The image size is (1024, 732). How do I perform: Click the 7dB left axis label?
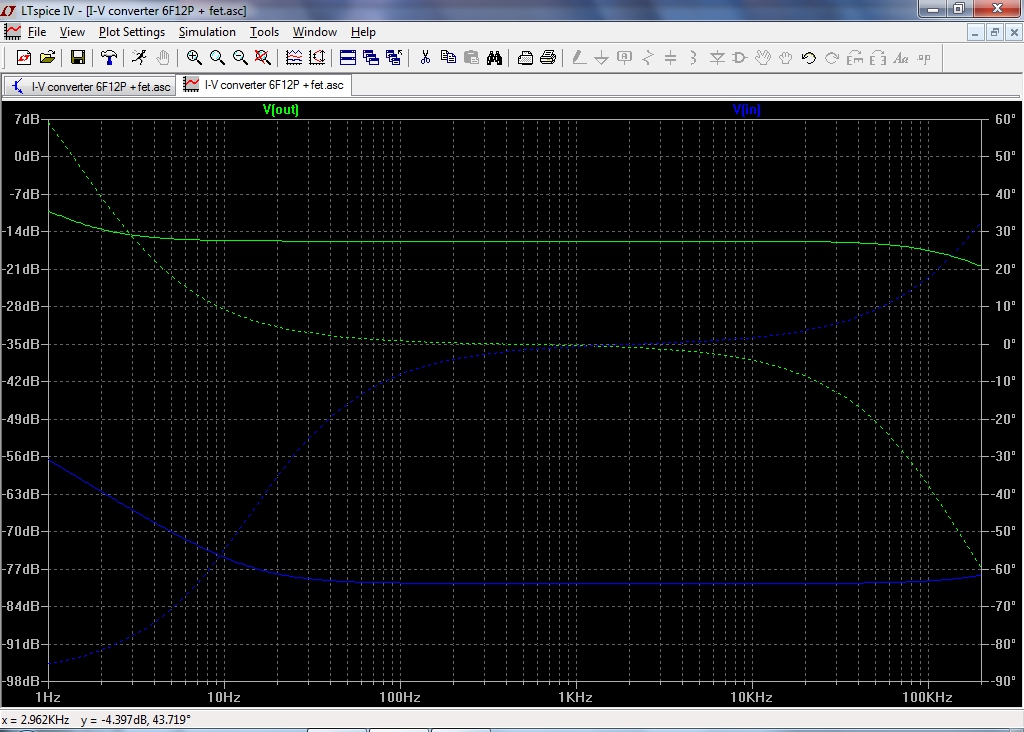(x=27, y=119)
